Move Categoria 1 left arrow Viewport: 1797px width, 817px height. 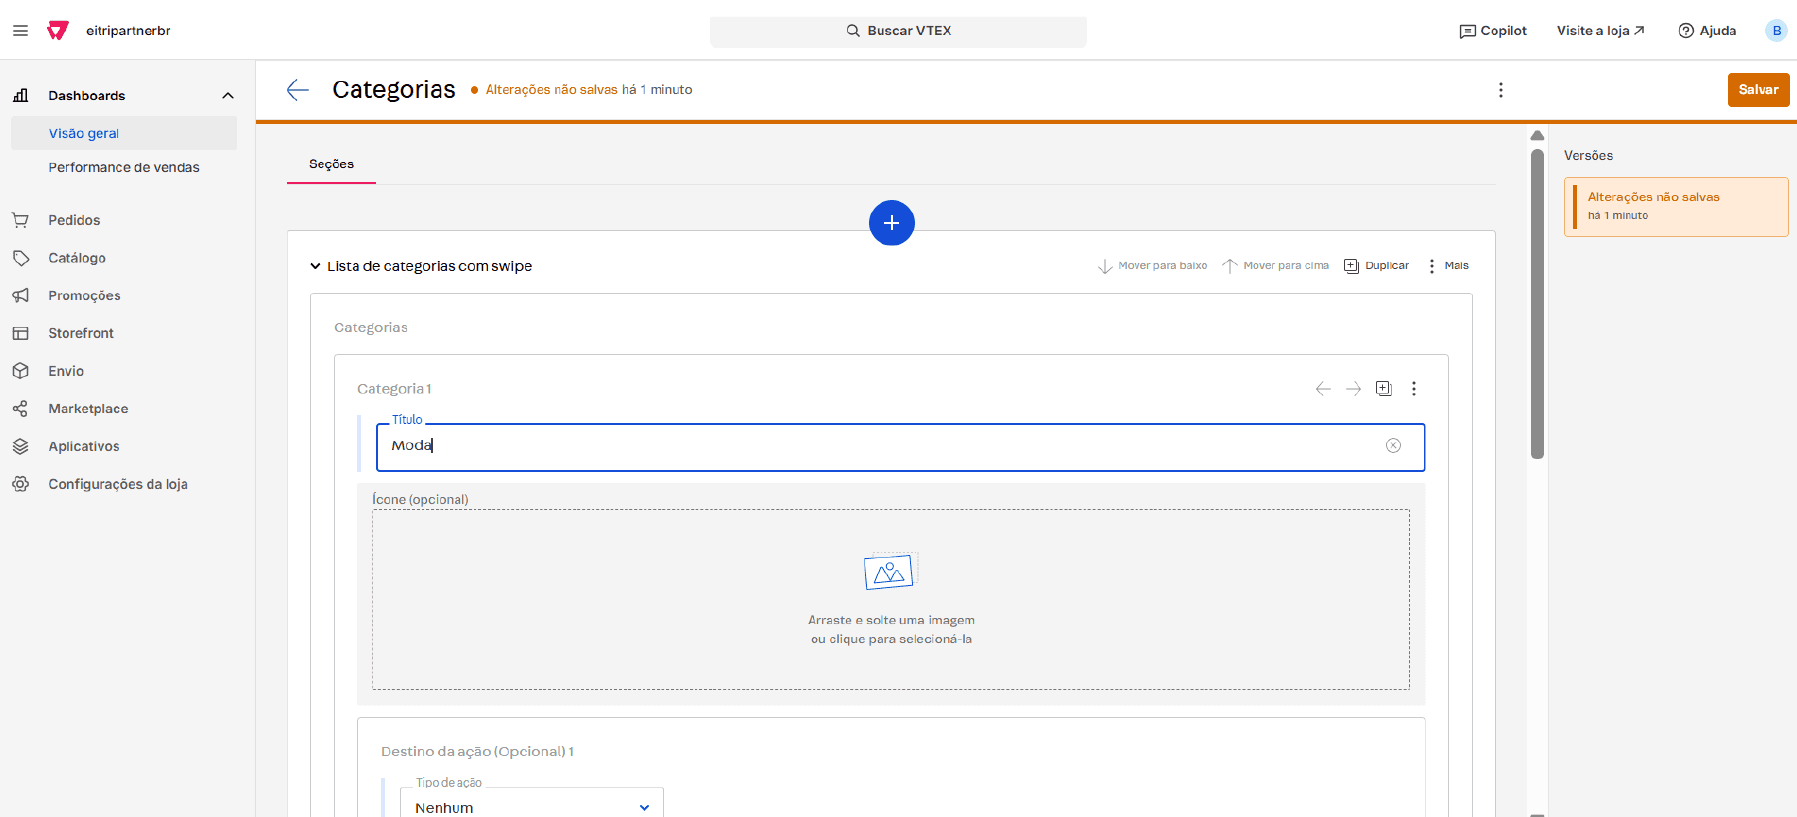(1323, 389)
